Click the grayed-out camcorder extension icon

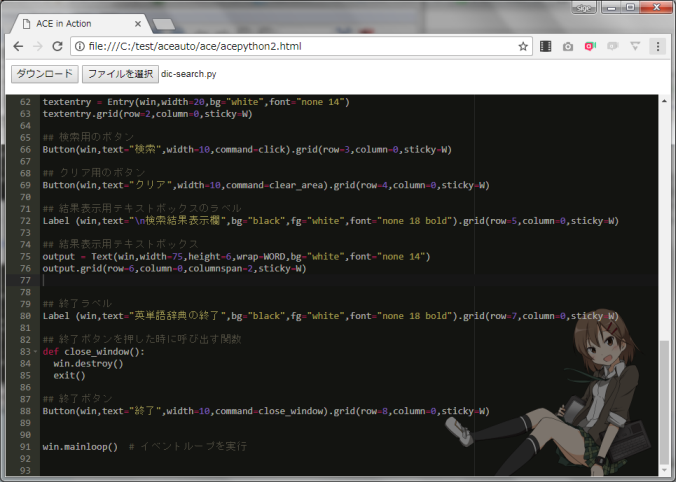click(x=613, y=46)
